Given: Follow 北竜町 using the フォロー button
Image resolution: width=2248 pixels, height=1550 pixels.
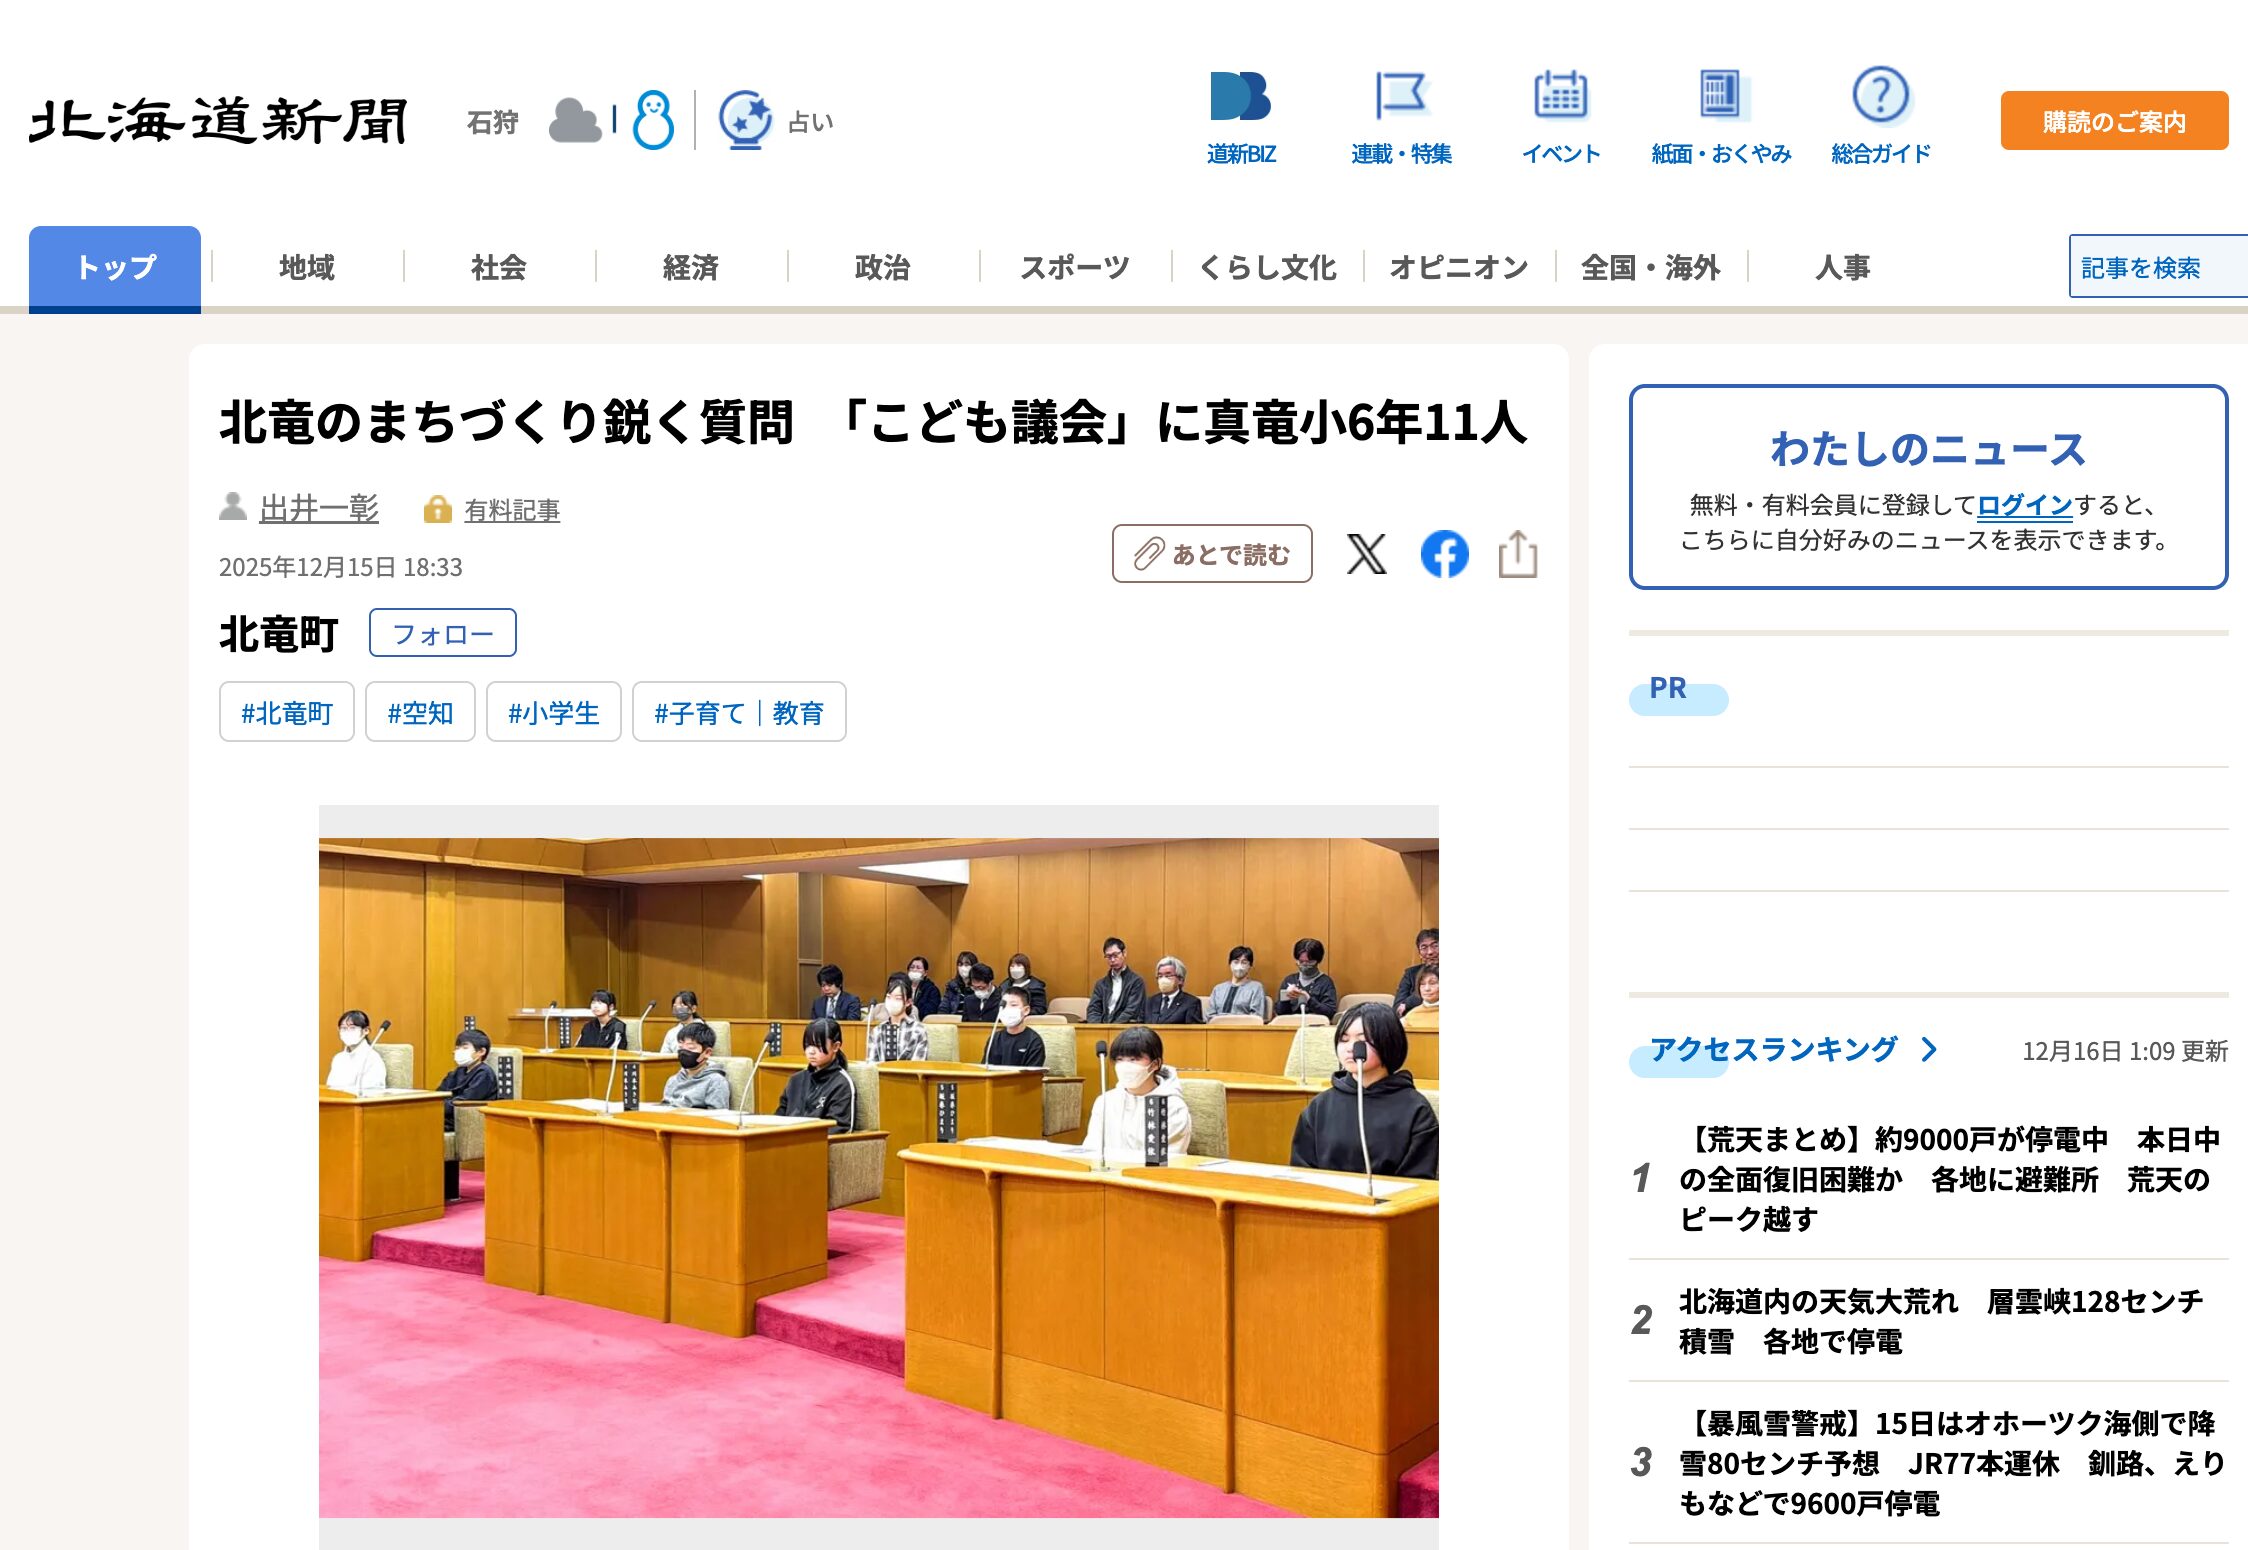Looking at the screenshot, I should tap(442, 632).
